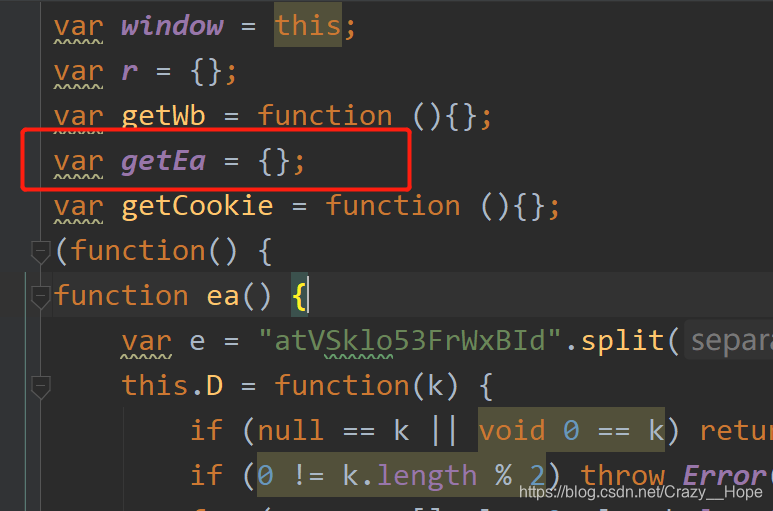Screen dimensions: 773x511
Task: Click the 'Error' identifier after throw
Action: [725, 476]
